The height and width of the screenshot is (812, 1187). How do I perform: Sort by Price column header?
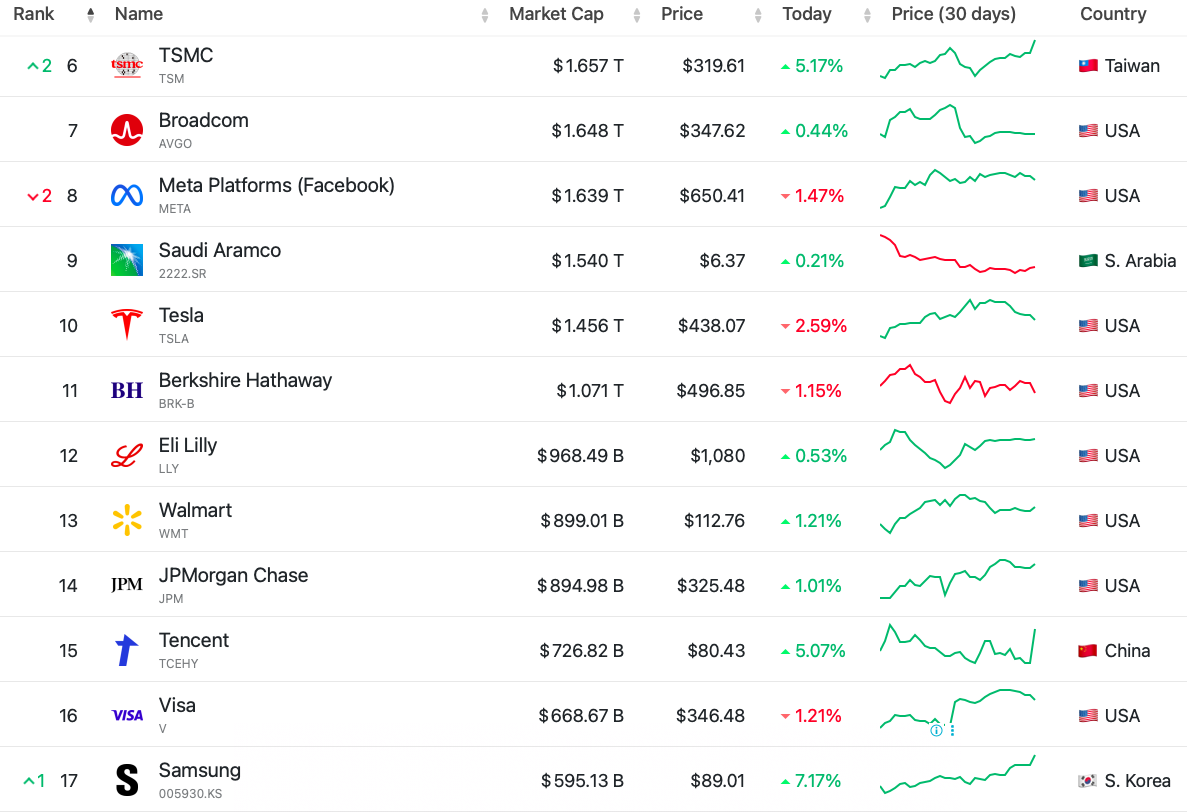click(682, 14)
